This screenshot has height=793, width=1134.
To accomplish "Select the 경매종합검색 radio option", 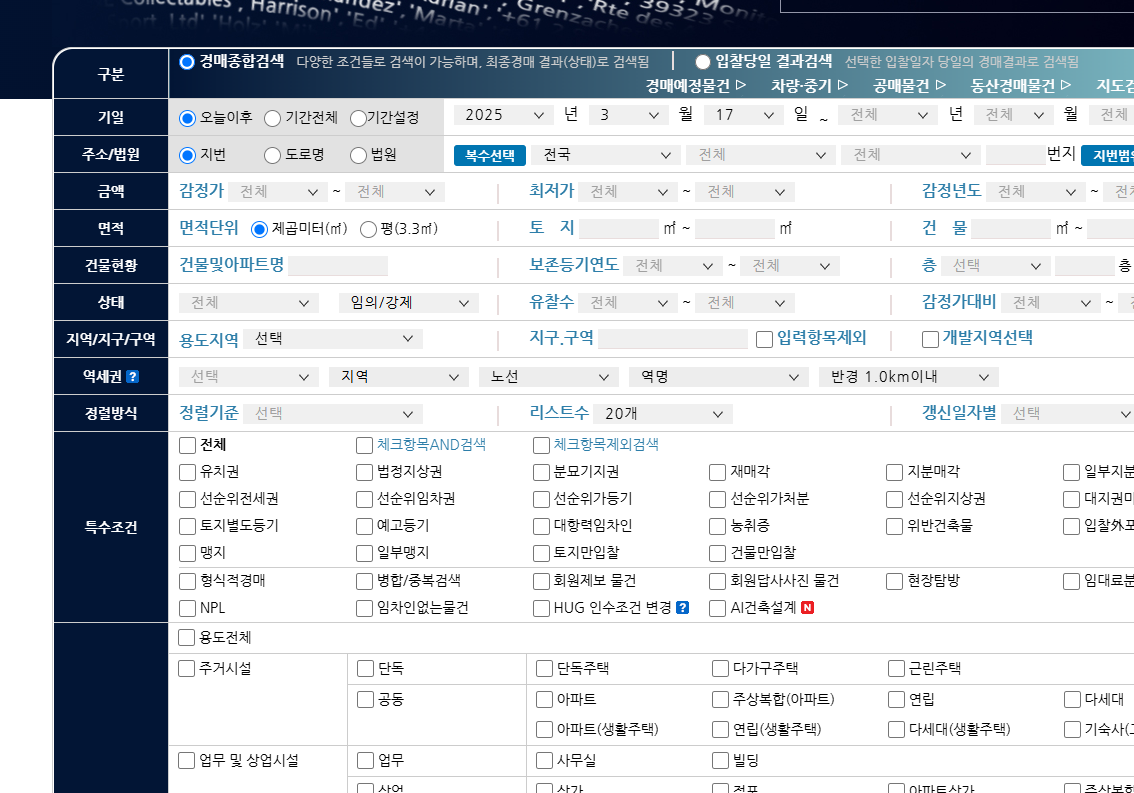I will (x=187, y=62).
